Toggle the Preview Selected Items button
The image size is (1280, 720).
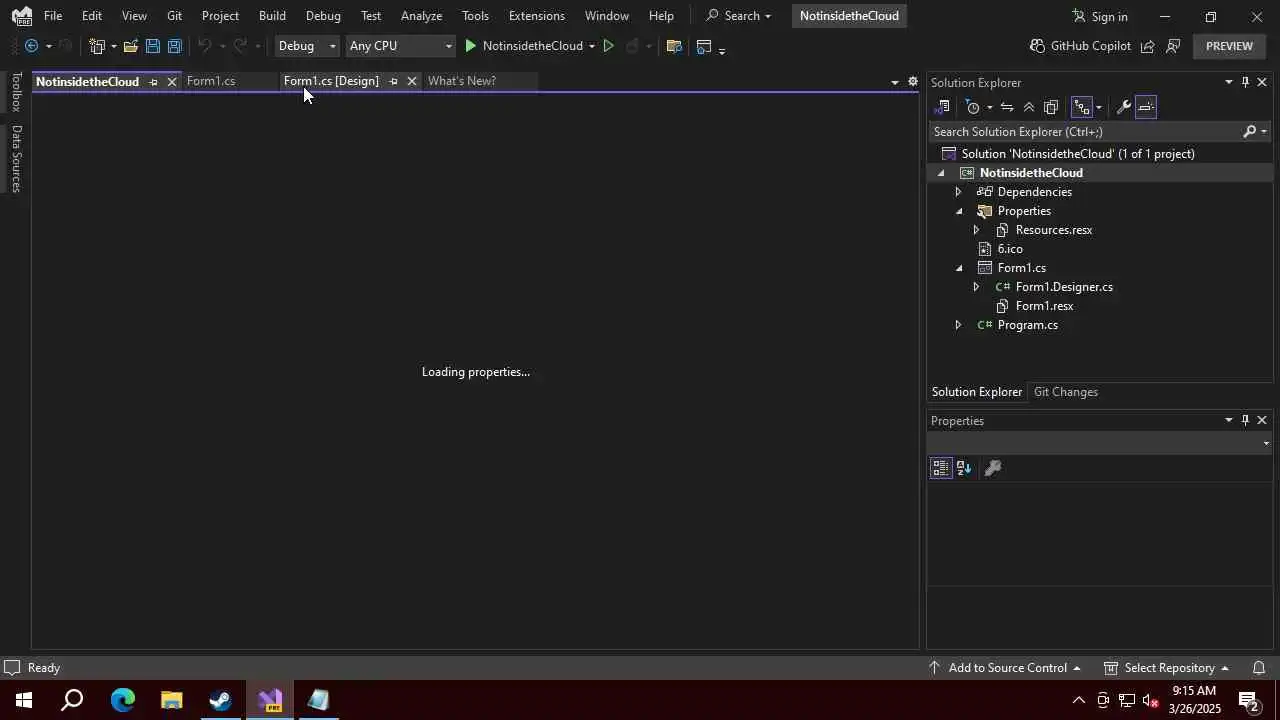[1146, 107]
